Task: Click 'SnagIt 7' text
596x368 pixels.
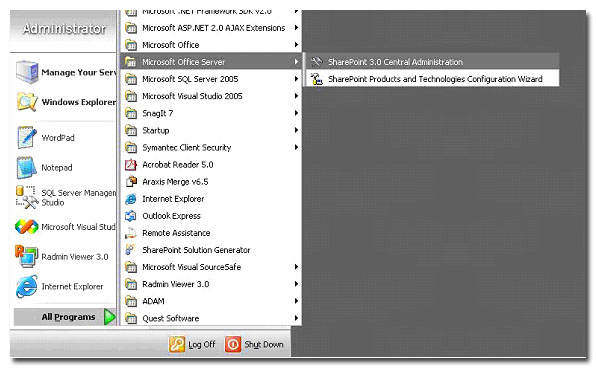Action: [157, 113]
